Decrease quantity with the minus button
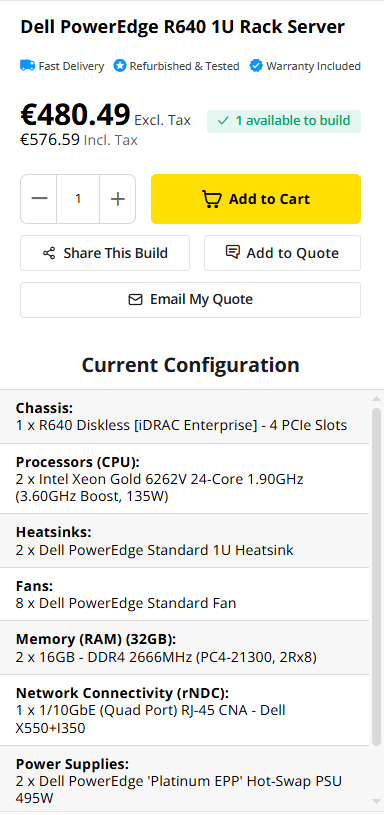Viewport: 384px width, 815px height. [39, 199]
